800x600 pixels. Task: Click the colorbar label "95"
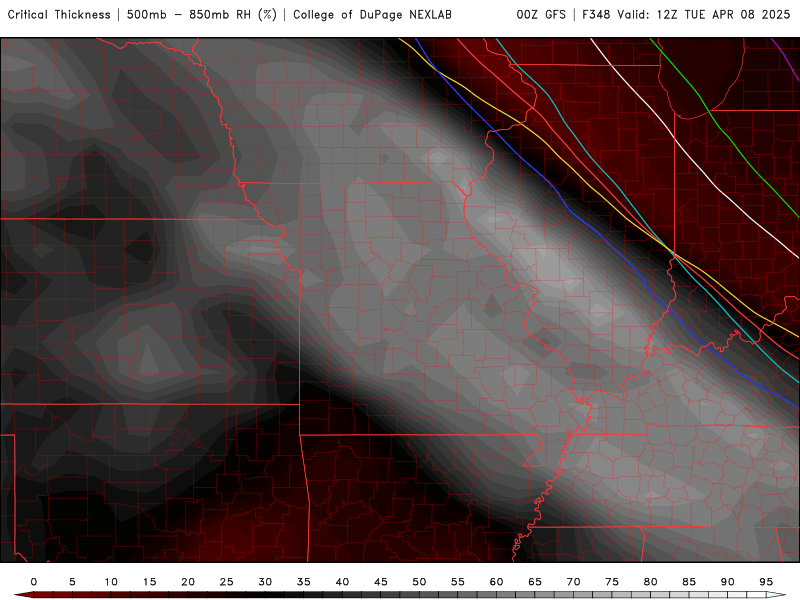[x=766, y=582]
